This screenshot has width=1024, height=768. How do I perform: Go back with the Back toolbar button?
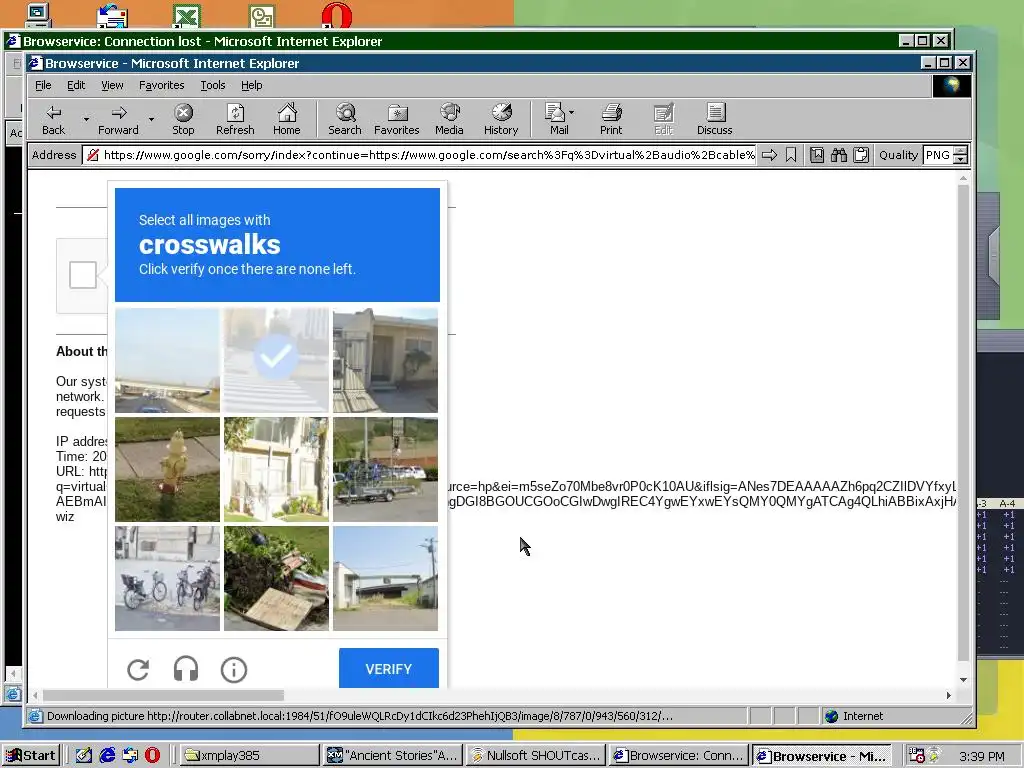(x=54, y=120)
